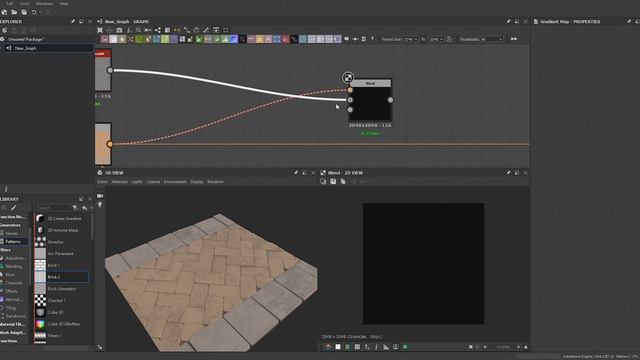Click the camera icon in 3D View
Screen dimensions: 640x360
click(100, 196)
